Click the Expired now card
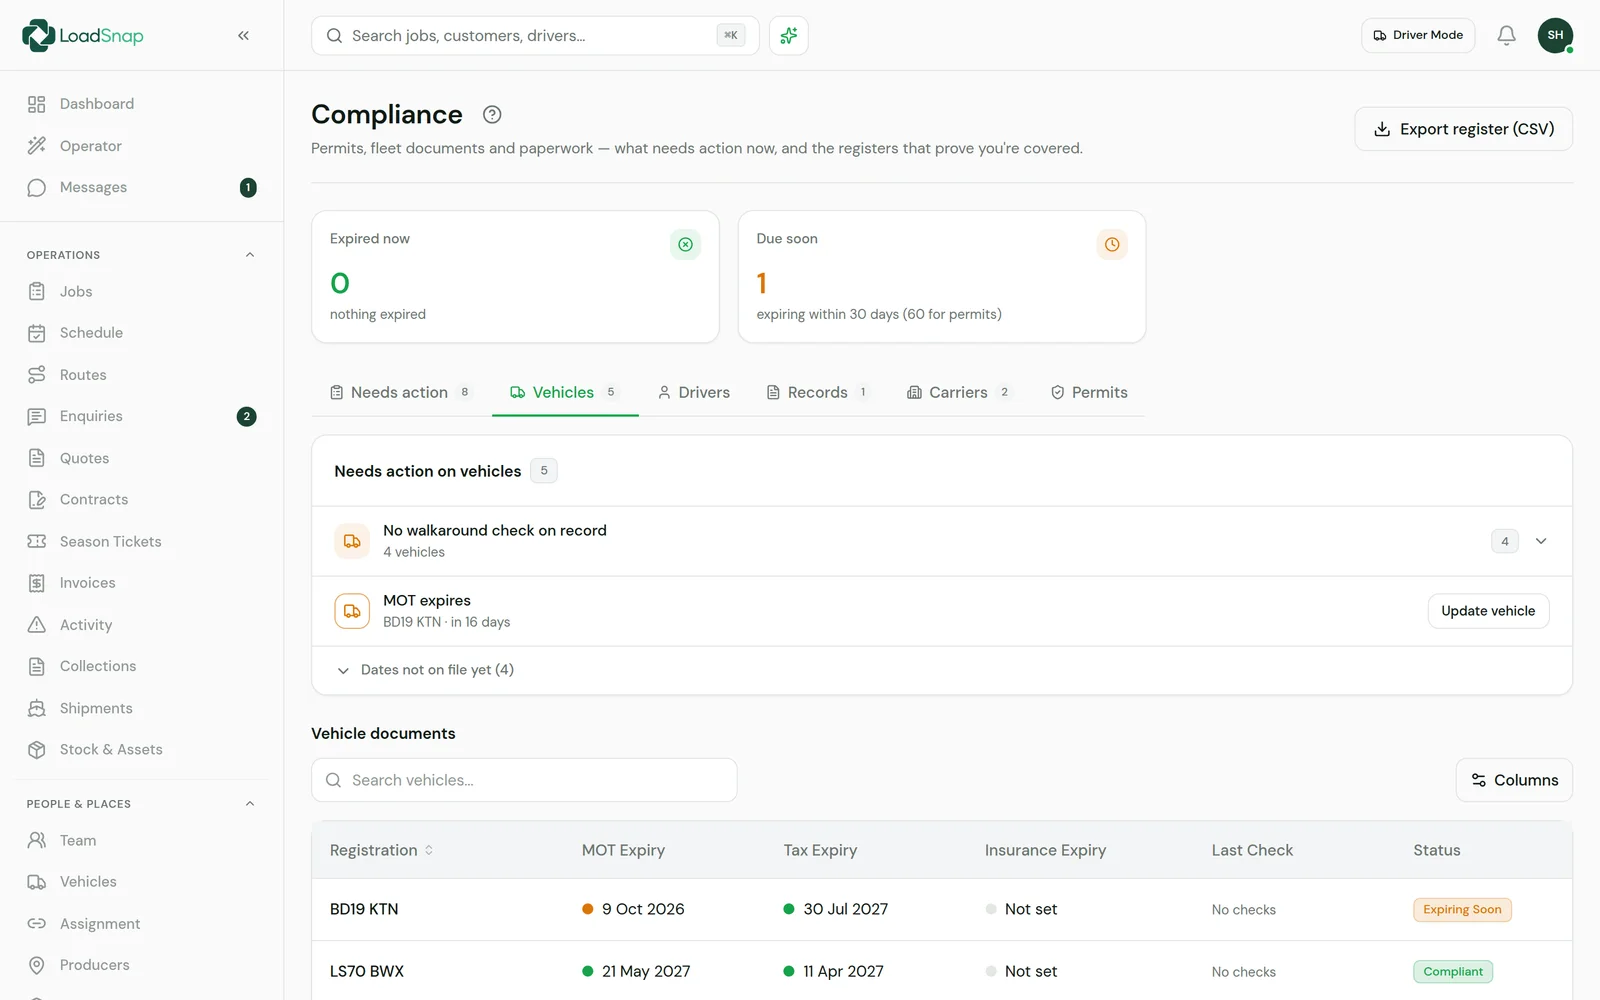The width and height of the screenshot is (1600, 1000). [x=515, y=277]
